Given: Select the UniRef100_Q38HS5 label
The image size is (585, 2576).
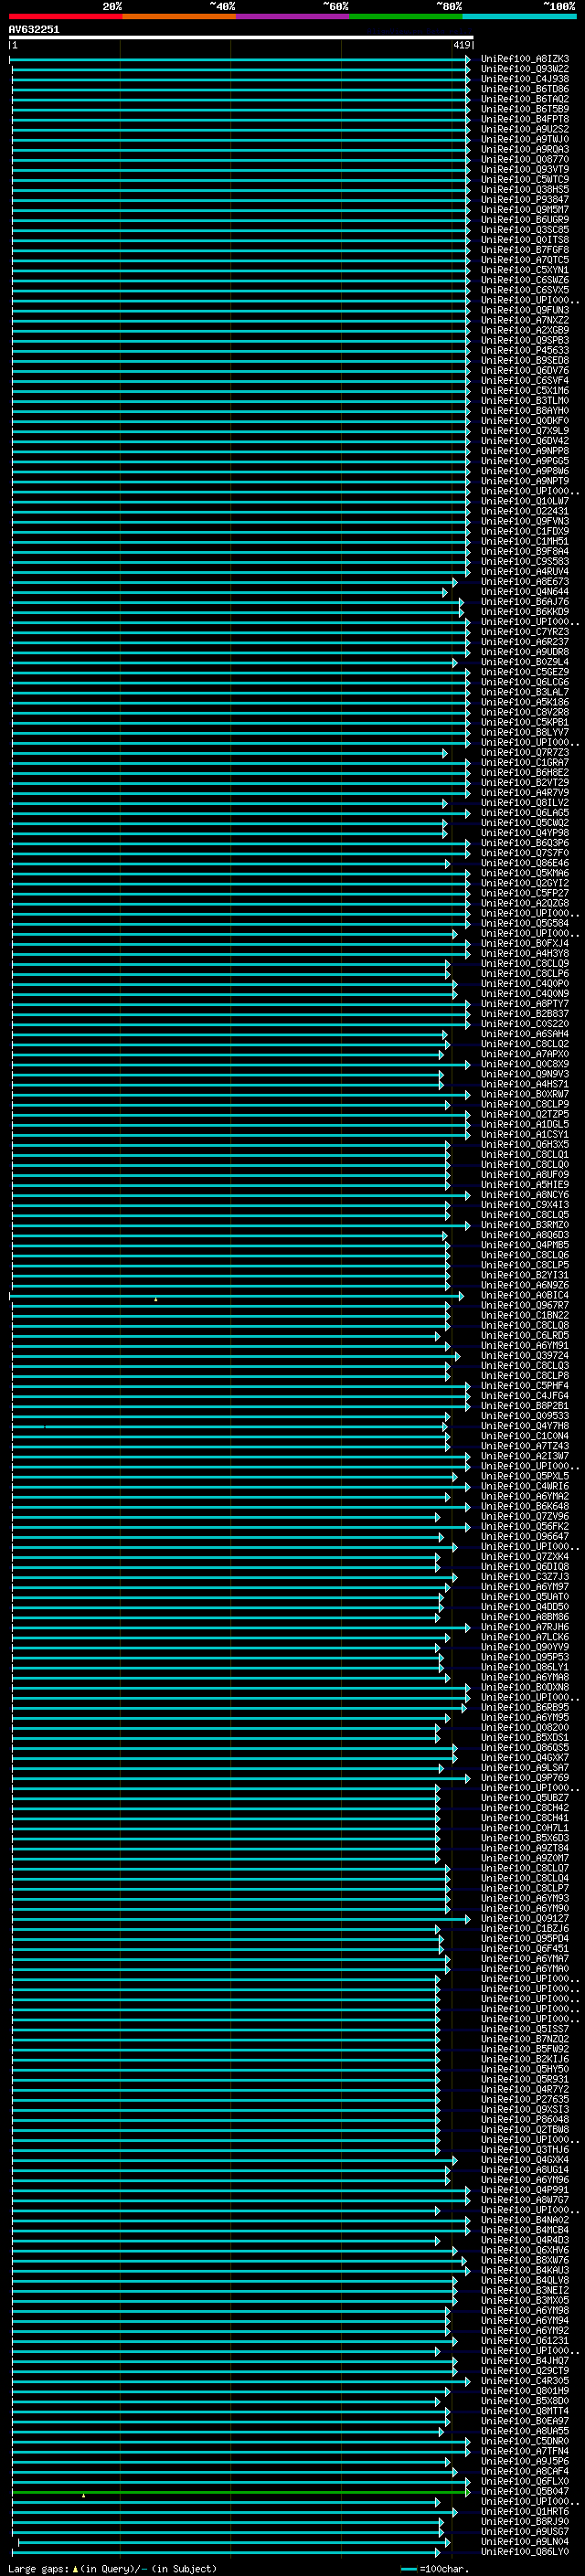Looking at the screenshot, I should (x=524, y=189).
